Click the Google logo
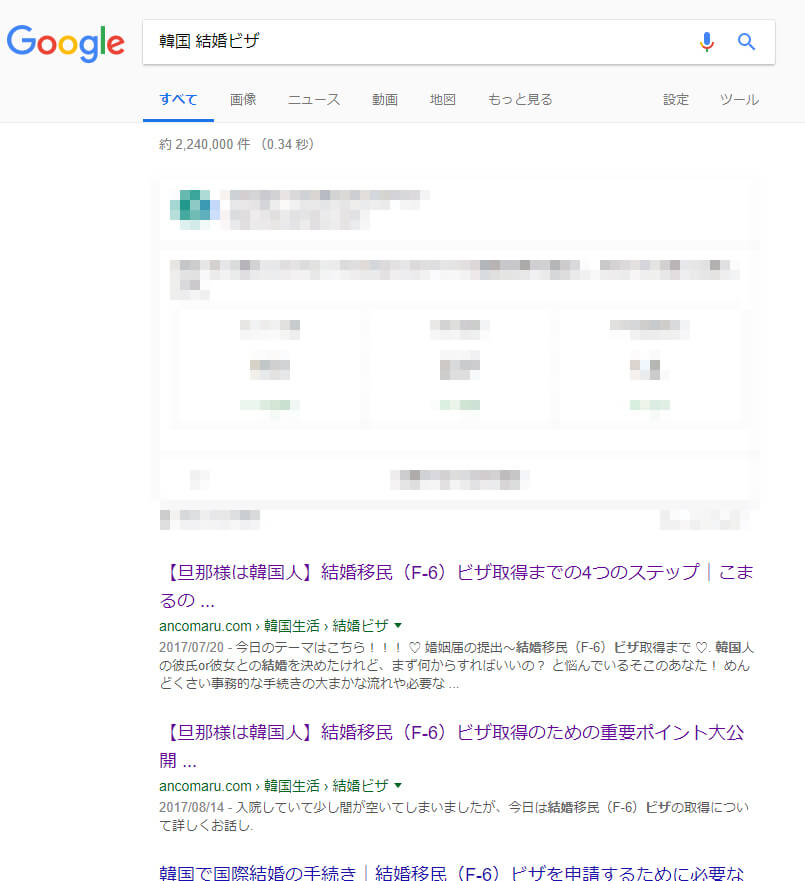Viewport: 805px width, 881px height. [66, 43]
